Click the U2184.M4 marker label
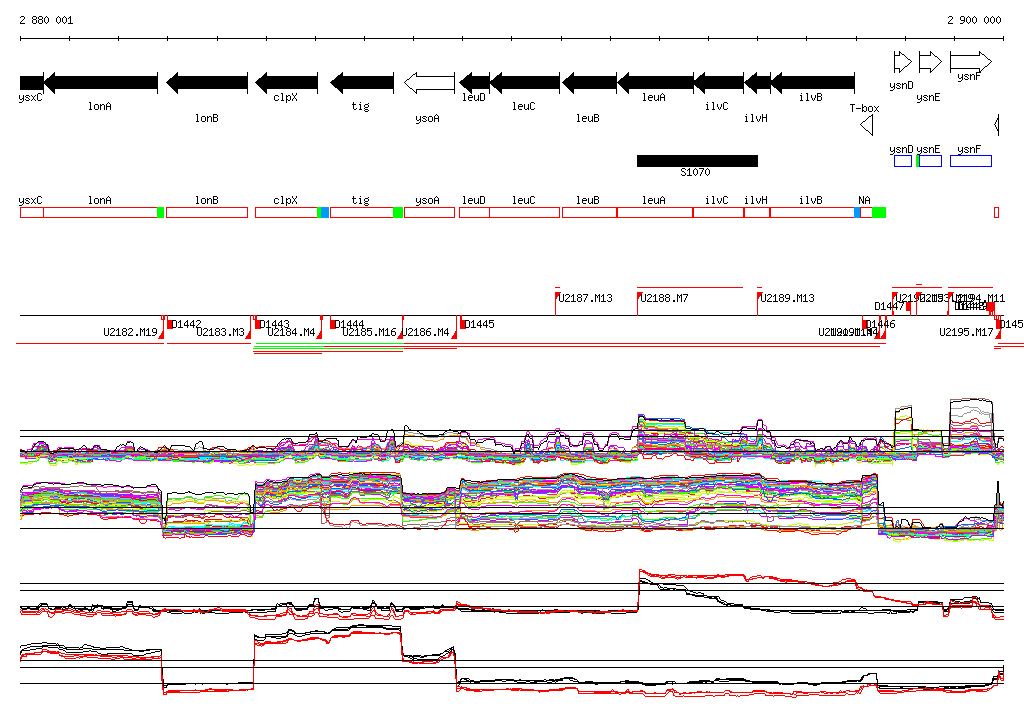Viewport: 1024px width, 714px height. click(291, 333)
